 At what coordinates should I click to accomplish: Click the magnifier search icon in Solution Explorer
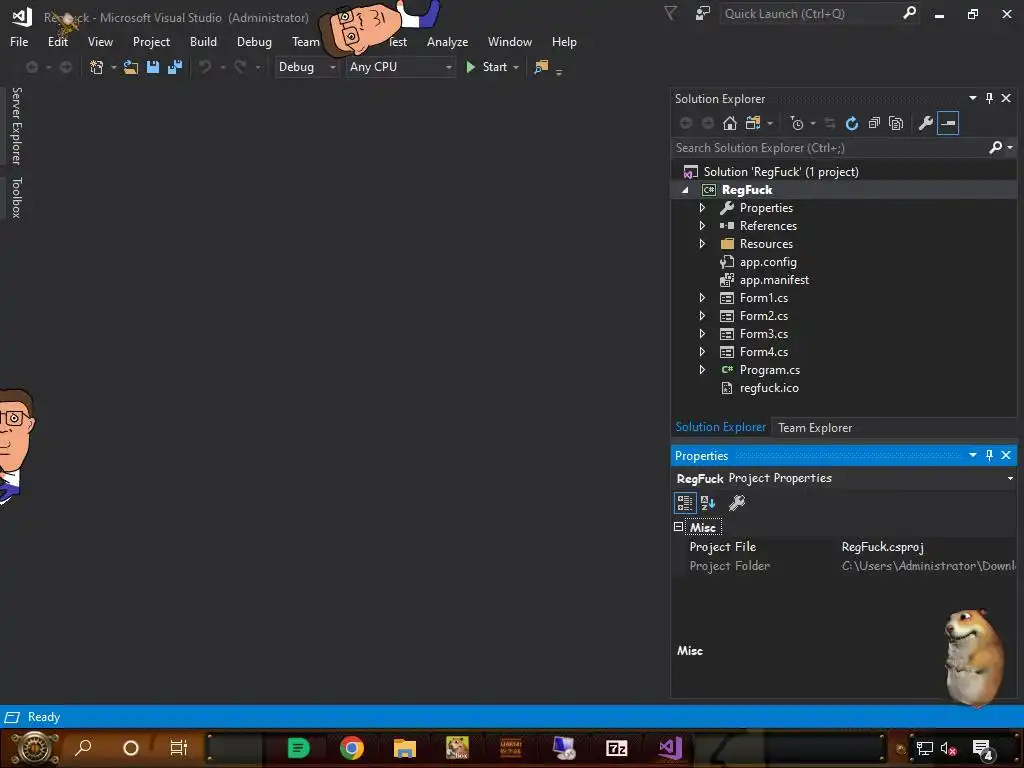coord(995,148)
